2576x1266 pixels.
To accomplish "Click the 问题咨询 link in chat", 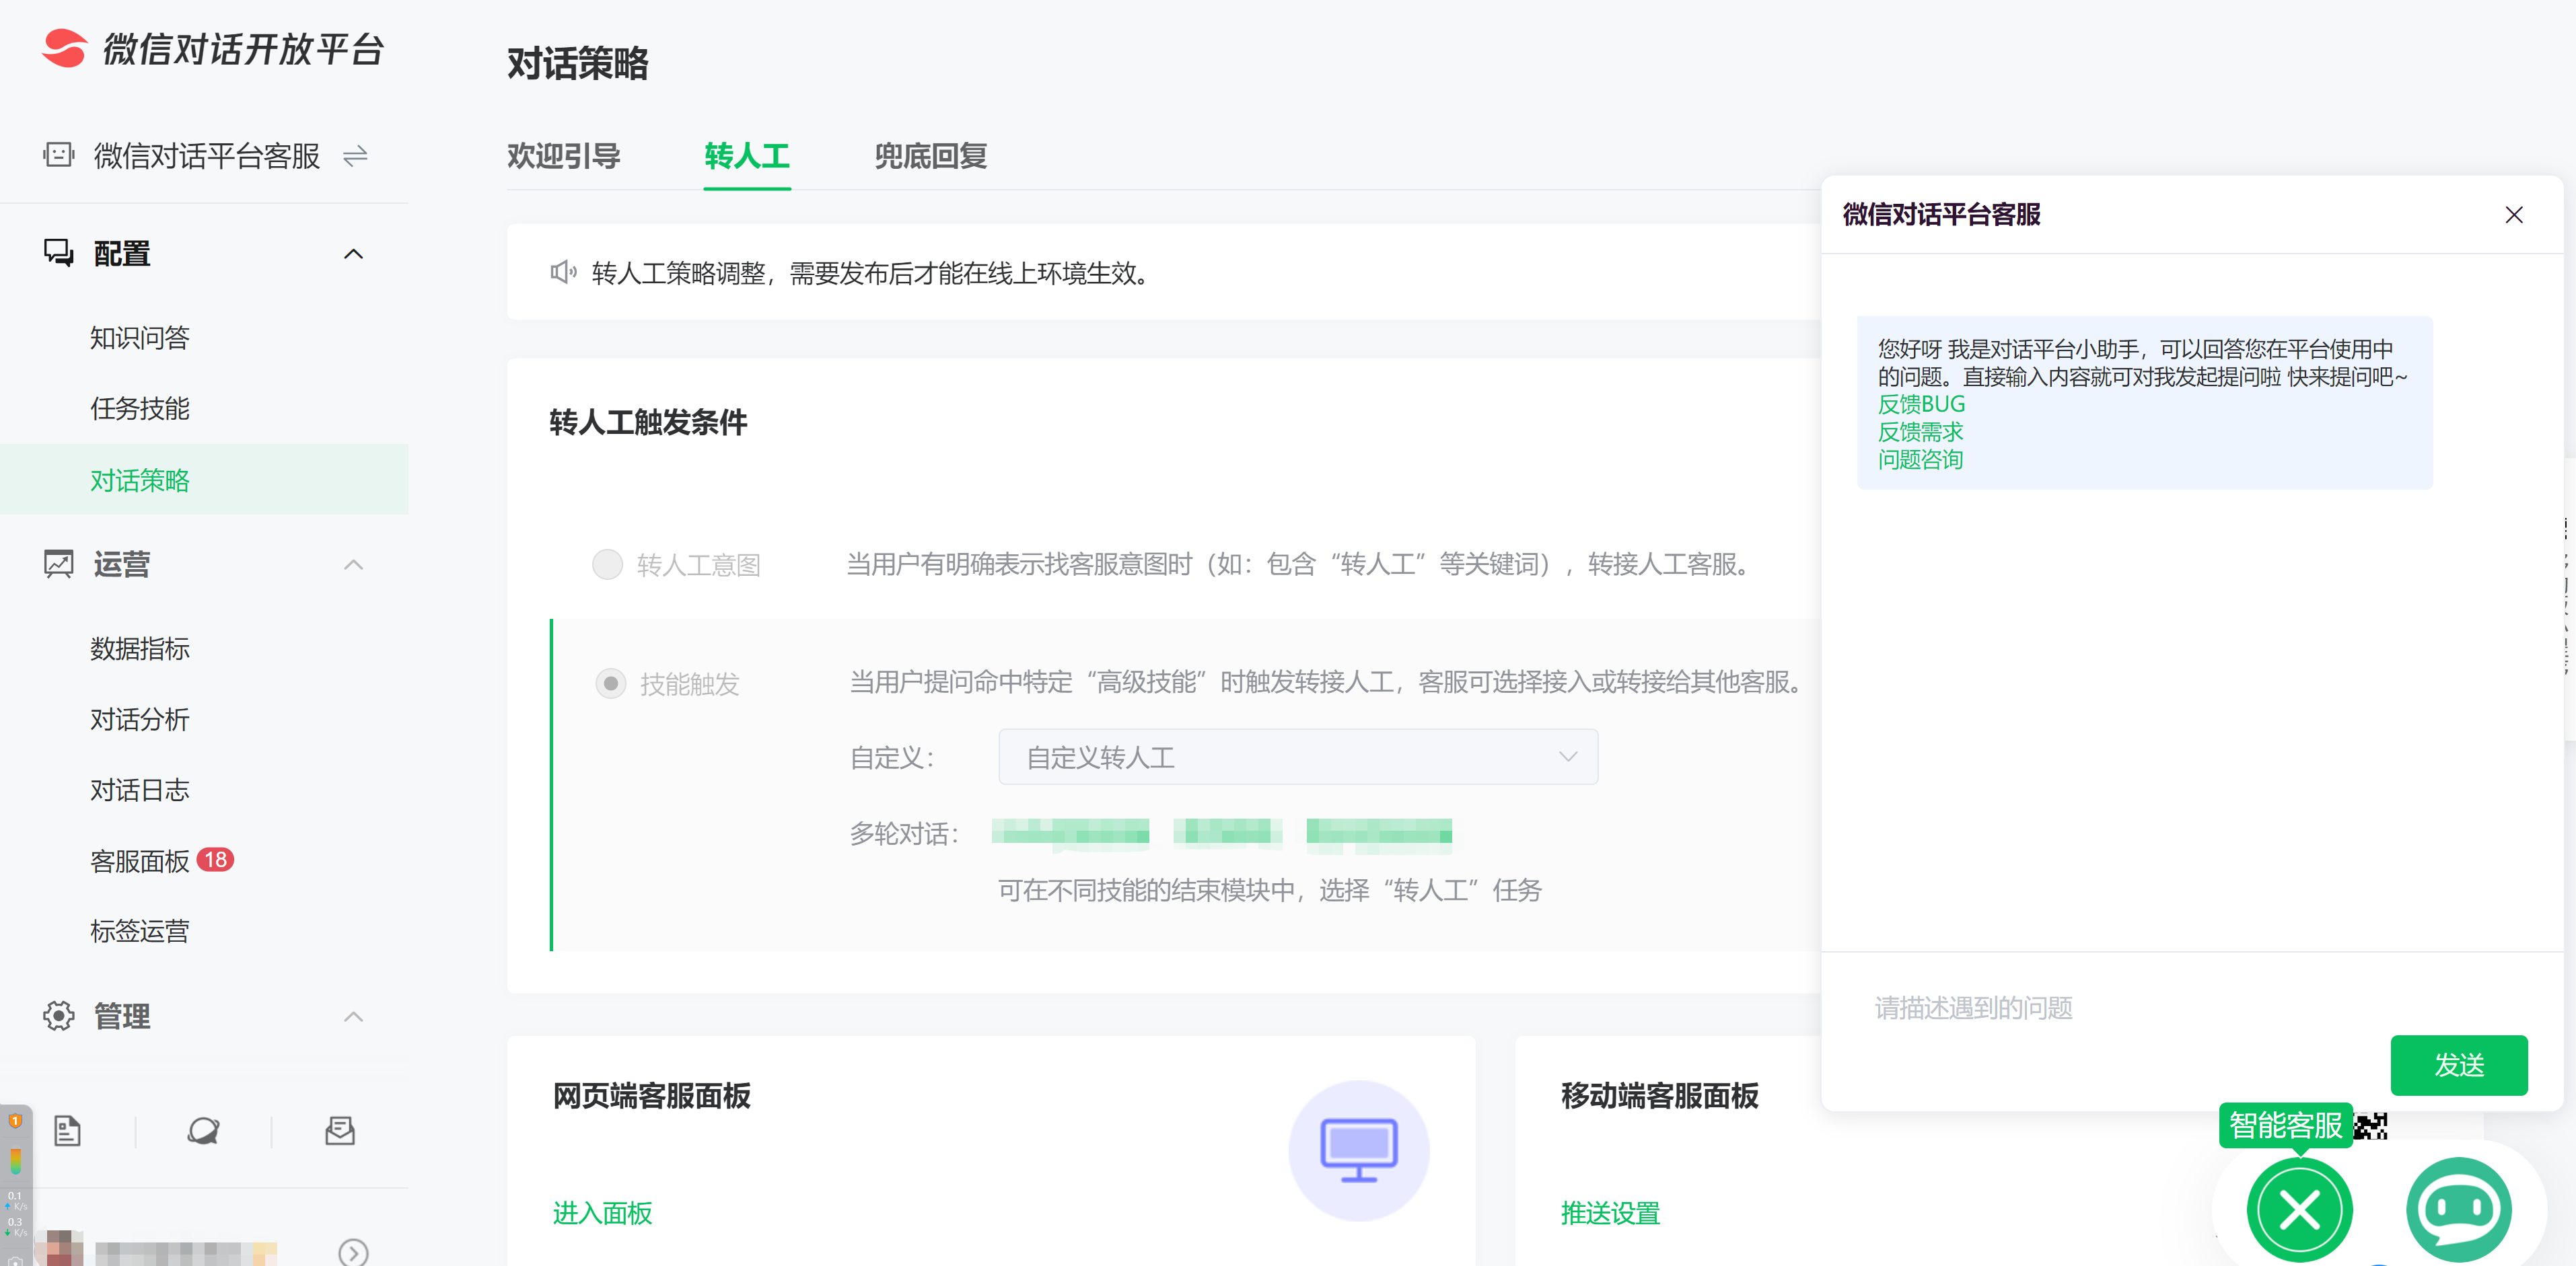I will (1920, 460).
